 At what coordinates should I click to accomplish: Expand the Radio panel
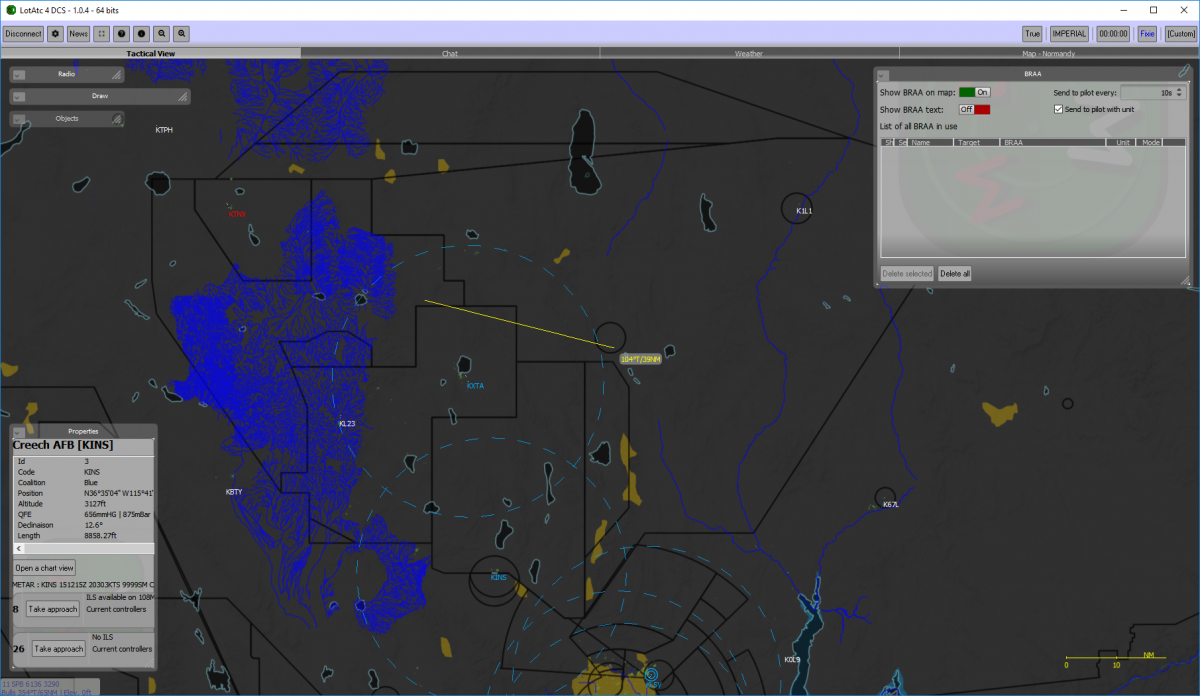[x=18, y=74]
